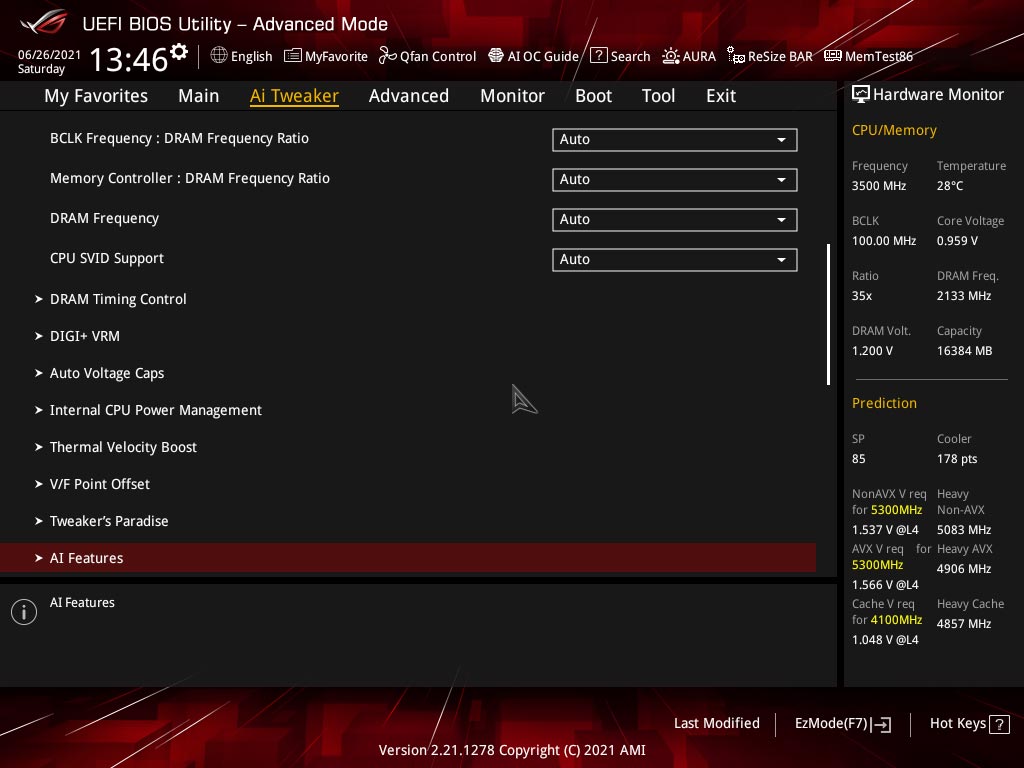Switch to My Favorites tab
The width and height of the screenshot is (1024, 768).
[96, 96]
